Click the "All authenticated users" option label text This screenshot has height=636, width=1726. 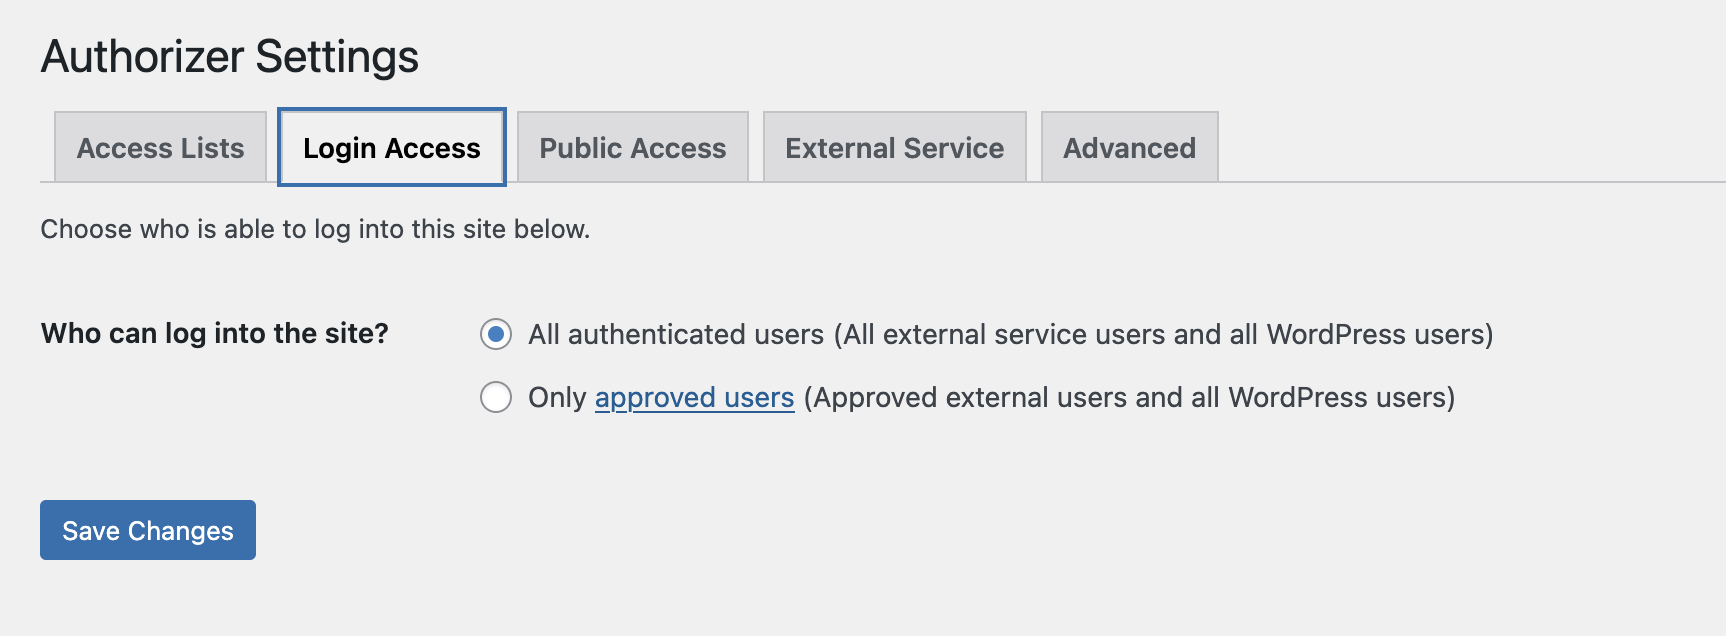point(676,334)
